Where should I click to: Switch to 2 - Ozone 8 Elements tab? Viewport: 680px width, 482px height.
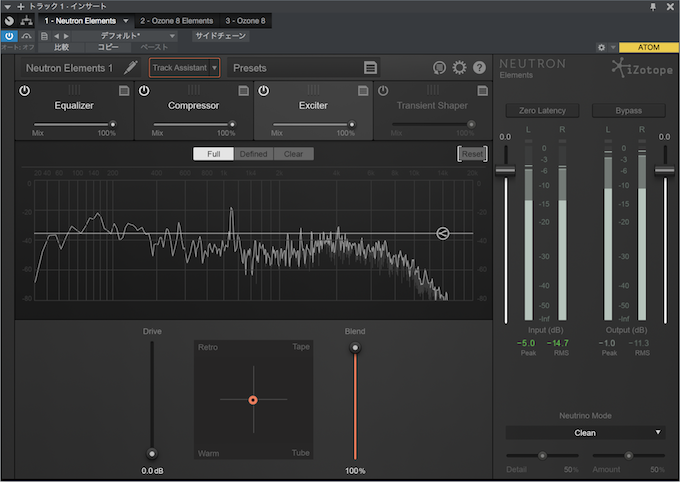(x=177, y=21)
